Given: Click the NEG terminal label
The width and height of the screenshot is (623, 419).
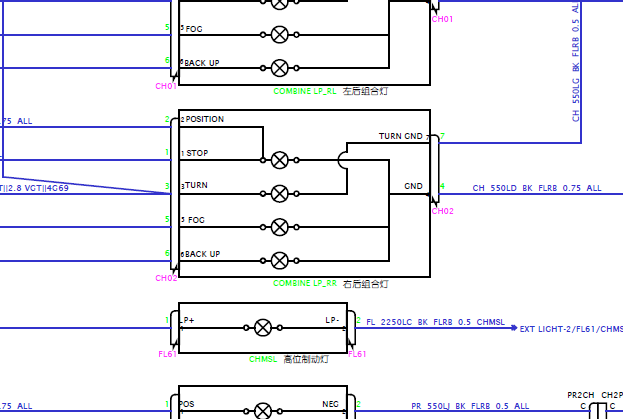Looking at the screenshot, I should [330, 404].
